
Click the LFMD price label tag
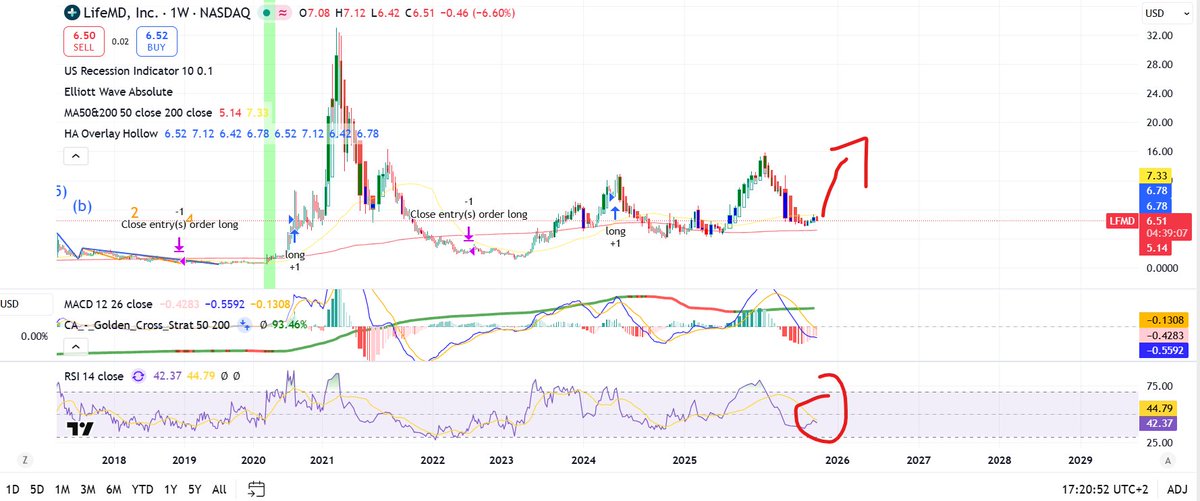coord(1120,220)
